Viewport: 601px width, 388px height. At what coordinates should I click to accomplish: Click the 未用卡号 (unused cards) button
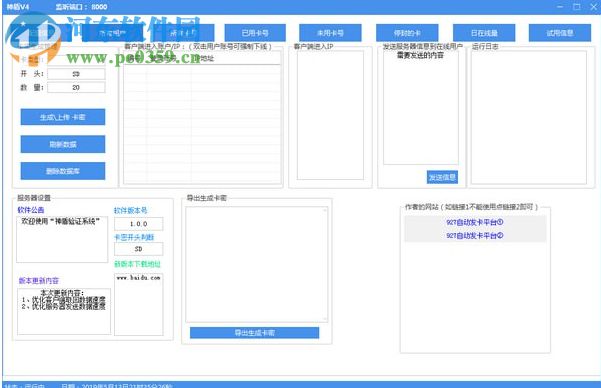tap(330, 33)
